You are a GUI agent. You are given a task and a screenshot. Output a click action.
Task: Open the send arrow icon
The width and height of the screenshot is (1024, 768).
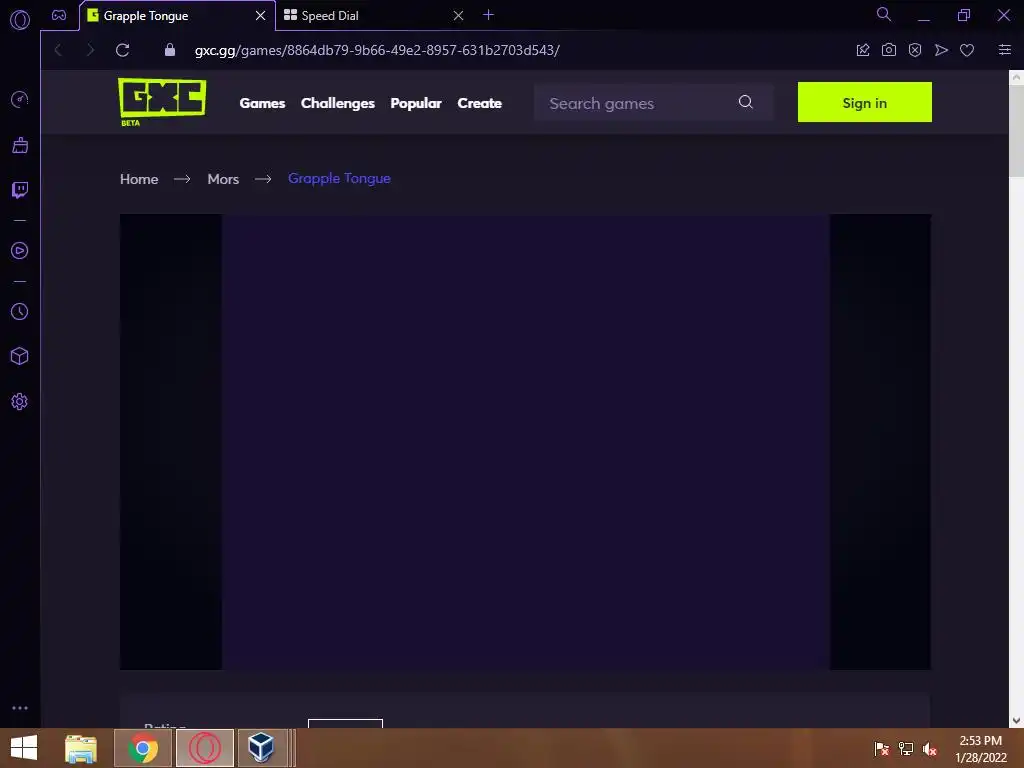point(941,50)
